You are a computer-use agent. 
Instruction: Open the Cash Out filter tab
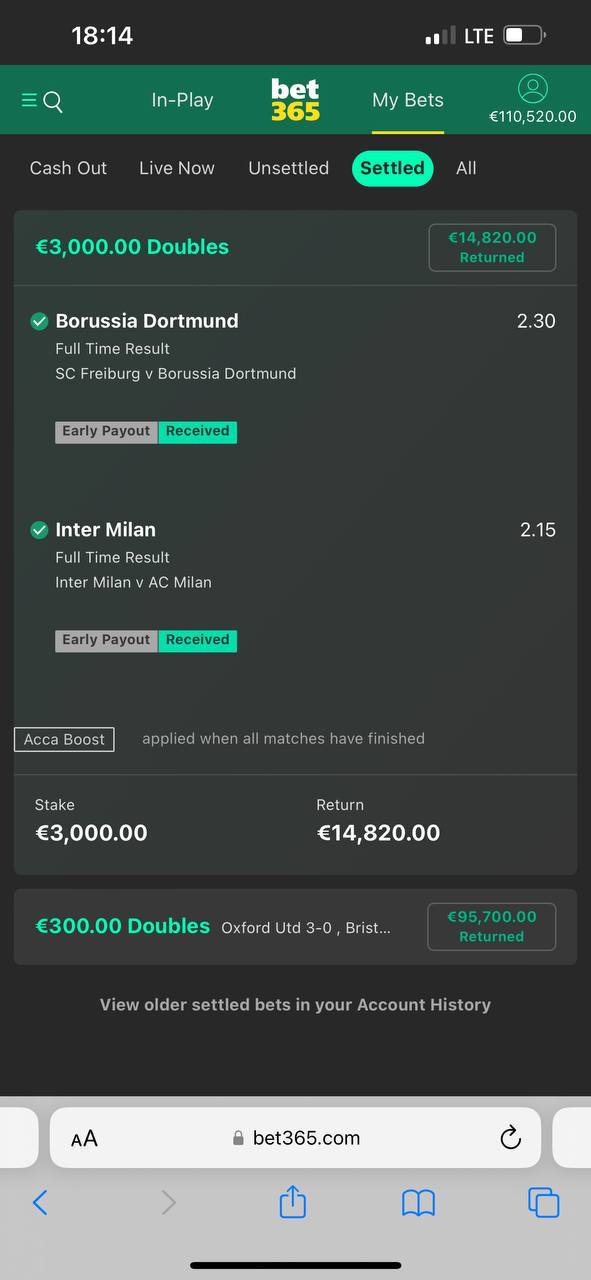pos(68,168)
